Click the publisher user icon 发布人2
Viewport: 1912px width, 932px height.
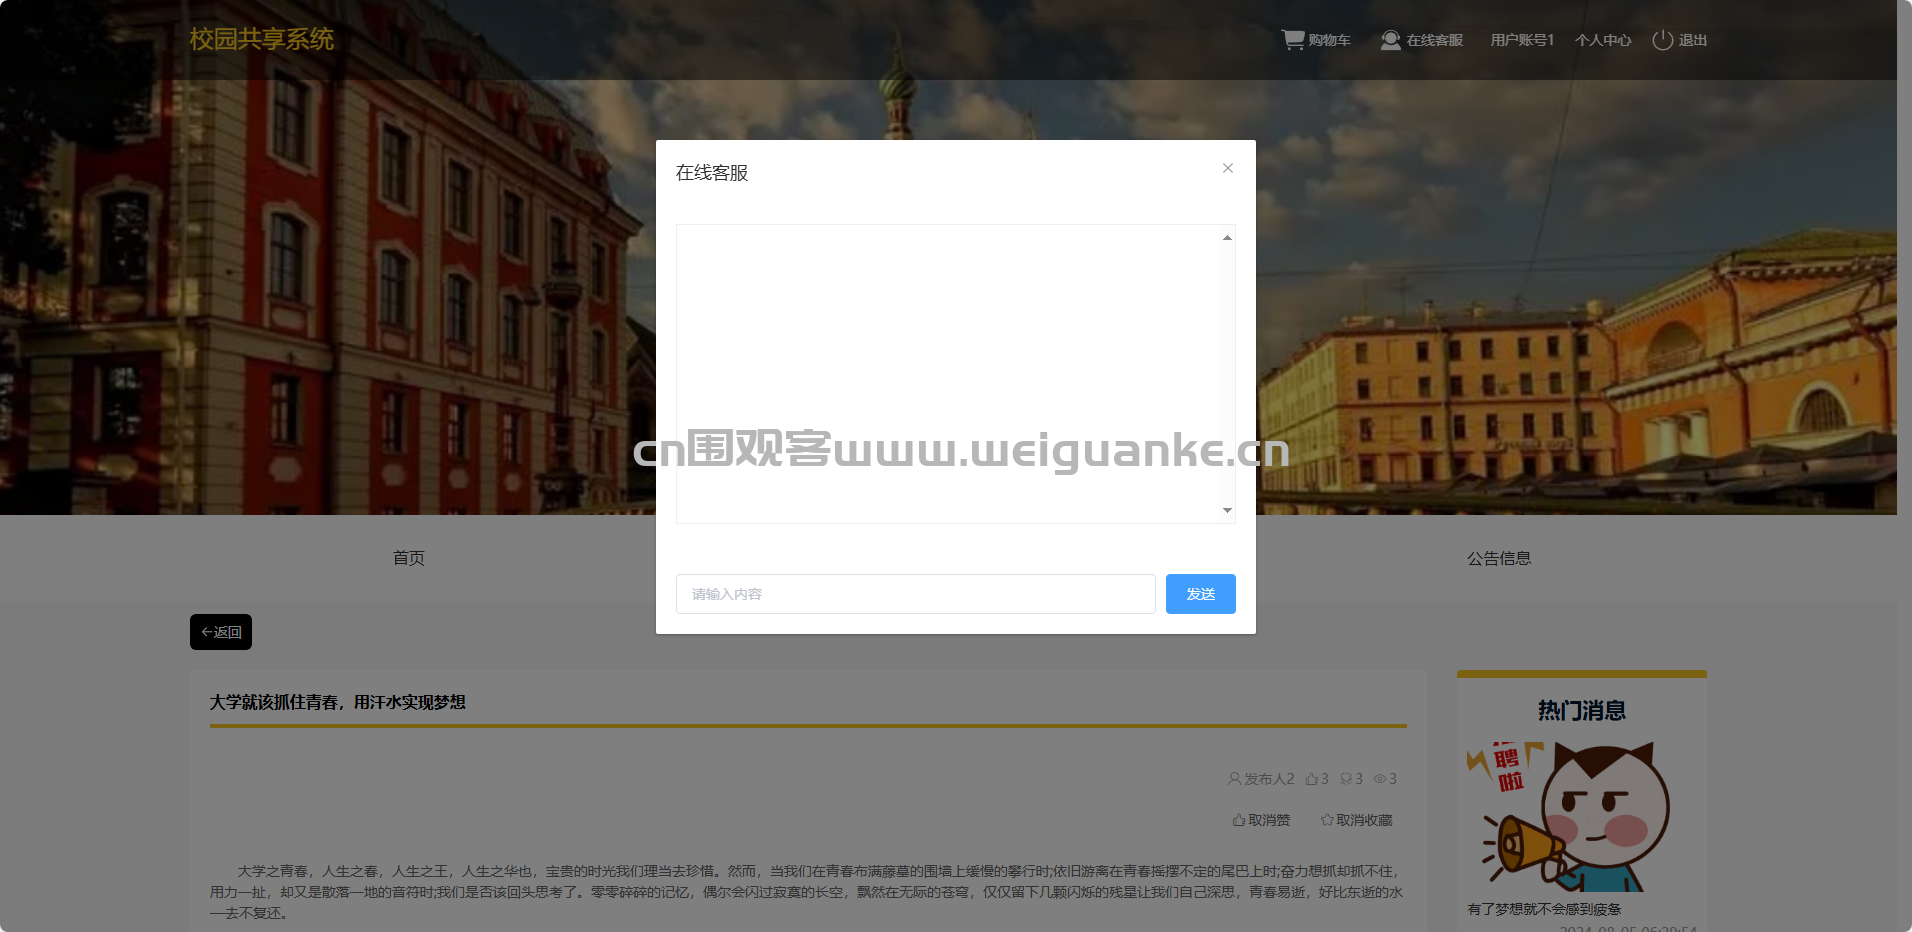click(1234, 779)
